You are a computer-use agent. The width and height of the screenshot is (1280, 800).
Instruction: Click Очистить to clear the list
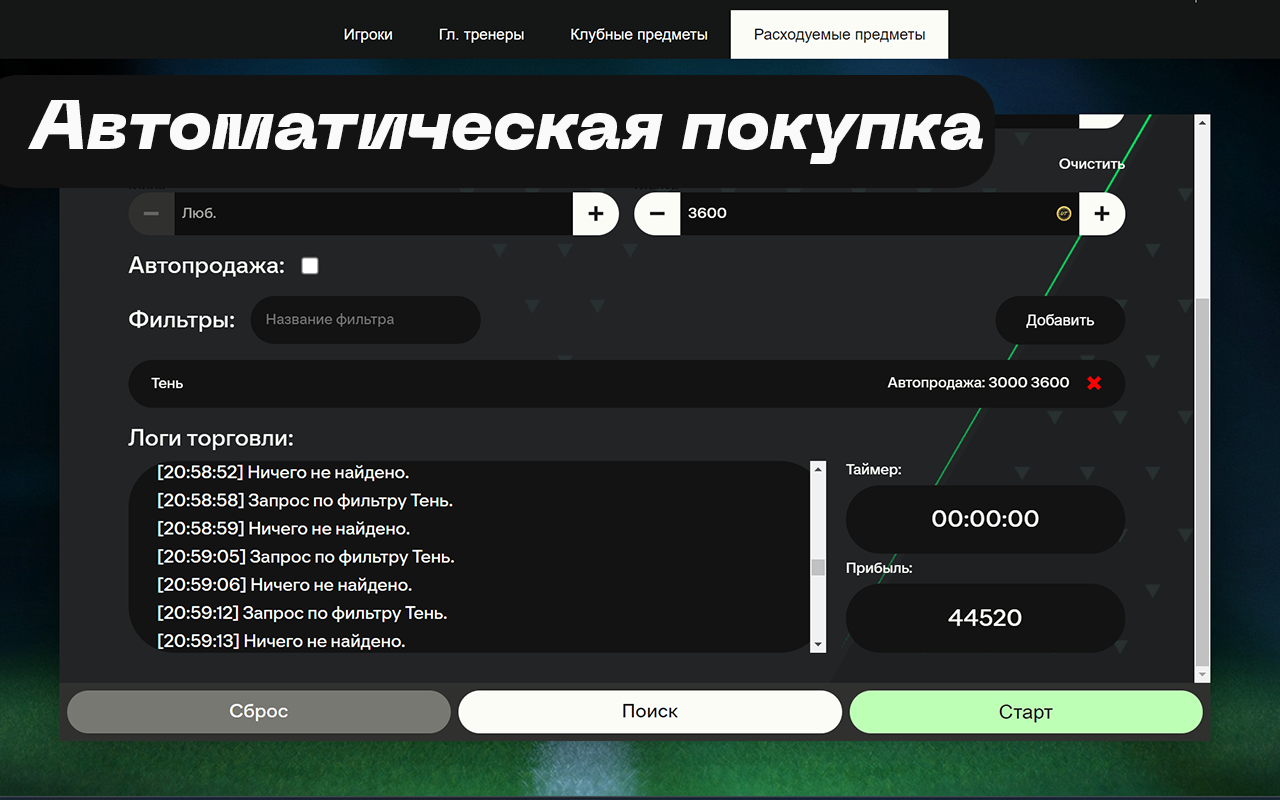1091,164
